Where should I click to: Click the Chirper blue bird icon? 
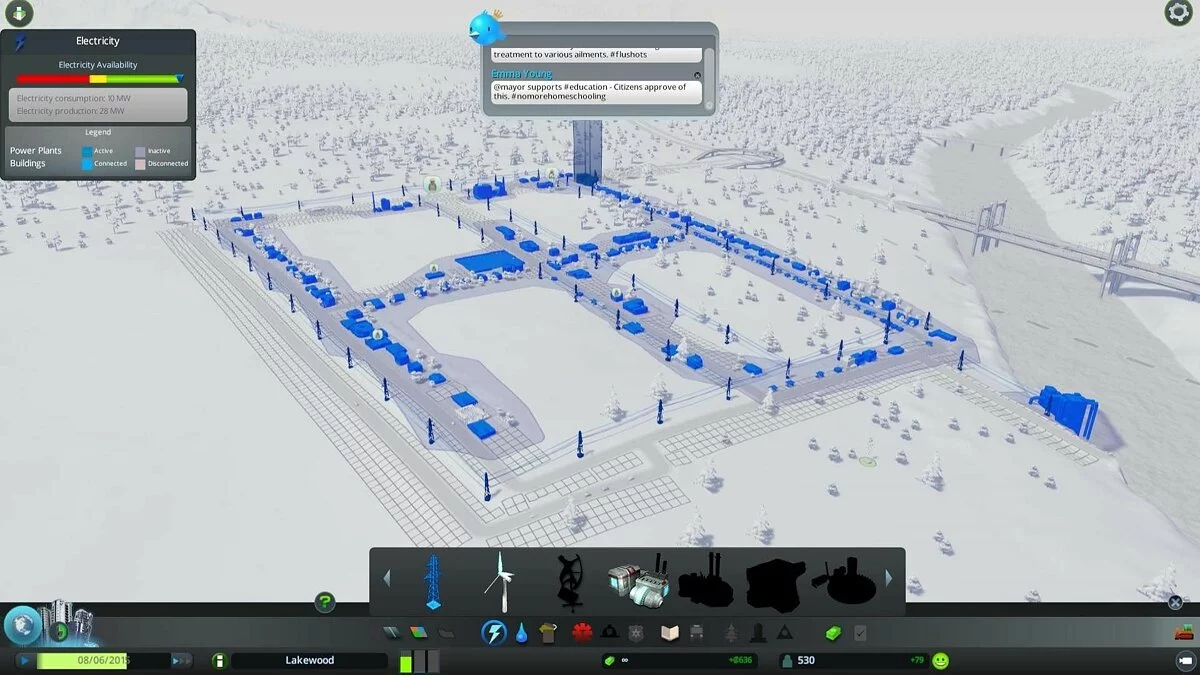pos(485,28)
